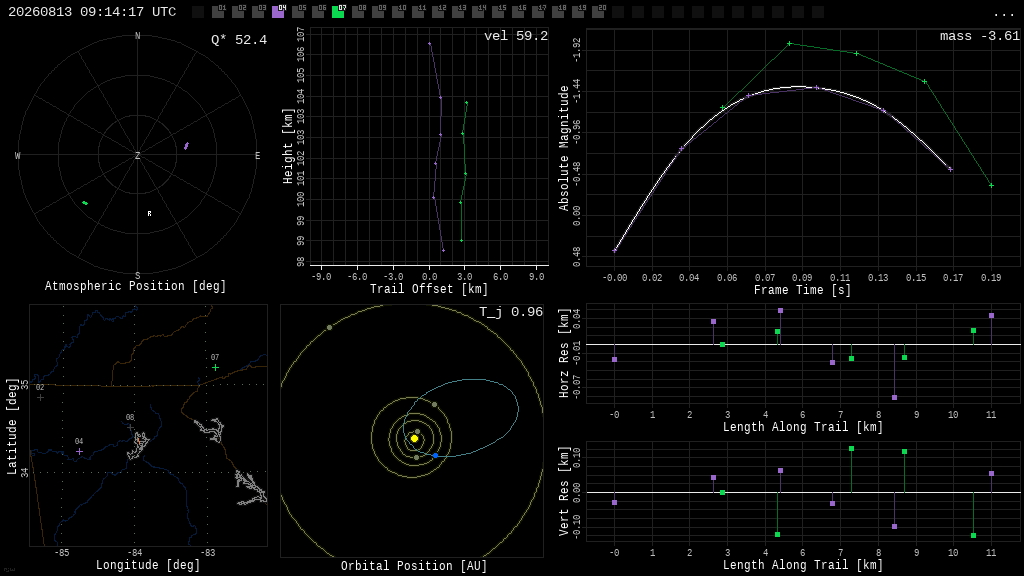Image resolution: width=1024 pixels, height=576 pixels.
Task: Click the Absolute Magnitude axis label
Action: coord(564,148)
